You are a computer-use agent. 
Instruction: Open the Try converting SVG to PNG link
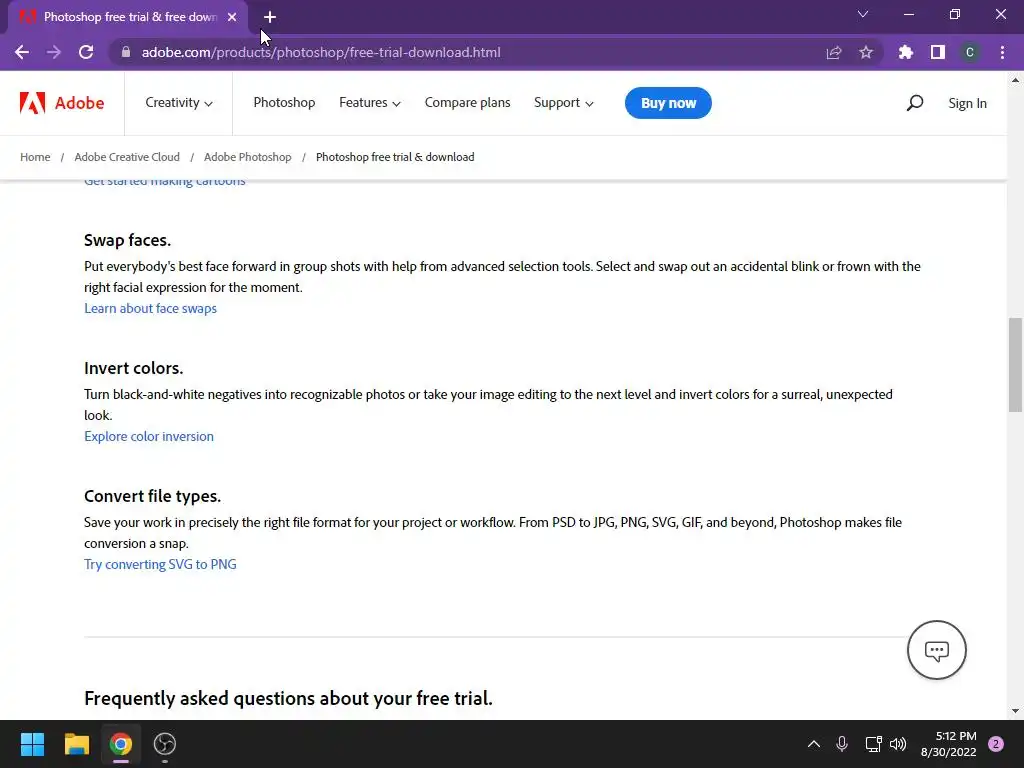click(160, 564)
